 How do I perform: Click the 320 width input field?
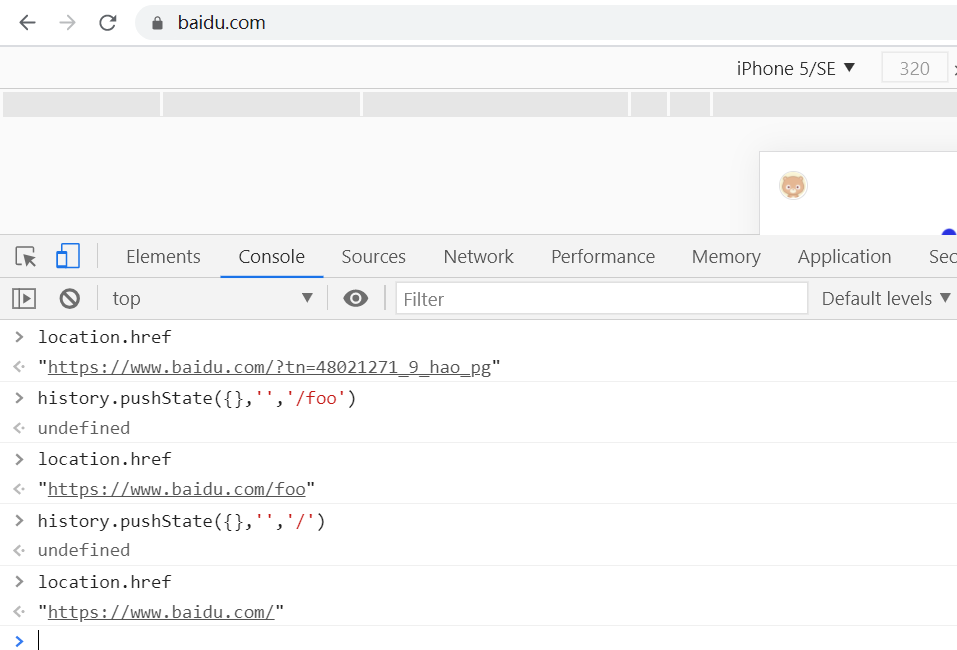(914, 68)
